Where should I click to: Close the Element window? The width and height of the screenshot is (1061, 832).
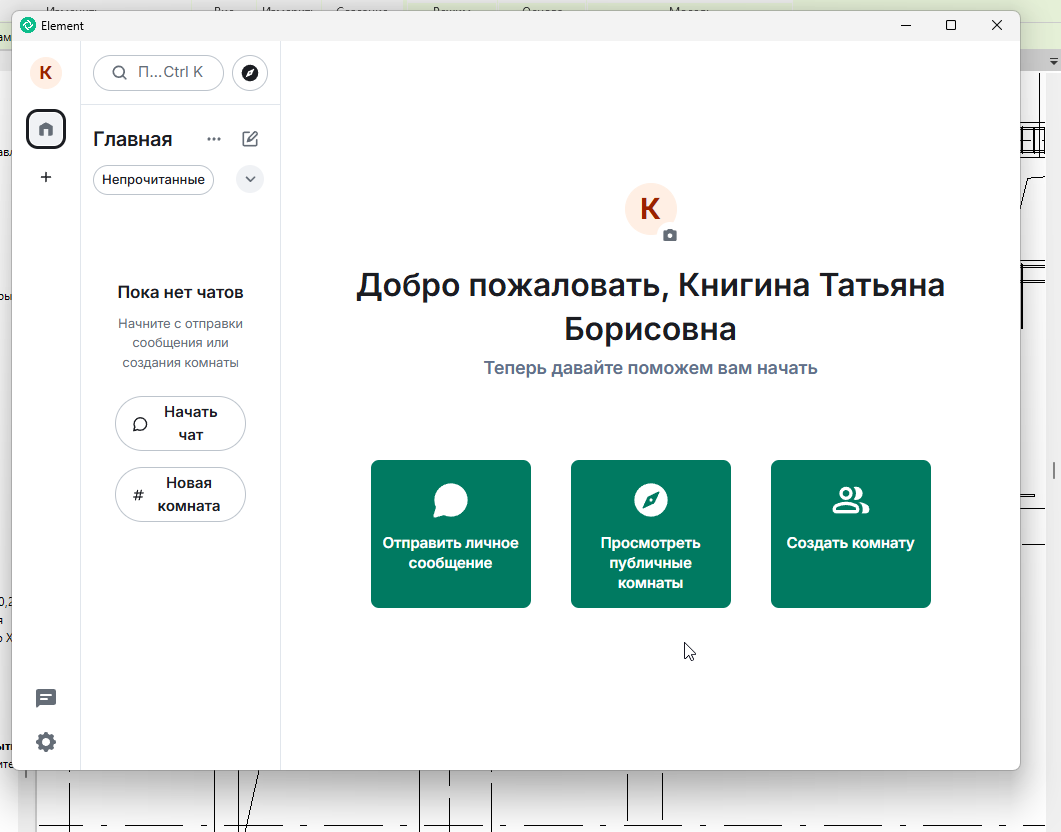tap(997, 25)
